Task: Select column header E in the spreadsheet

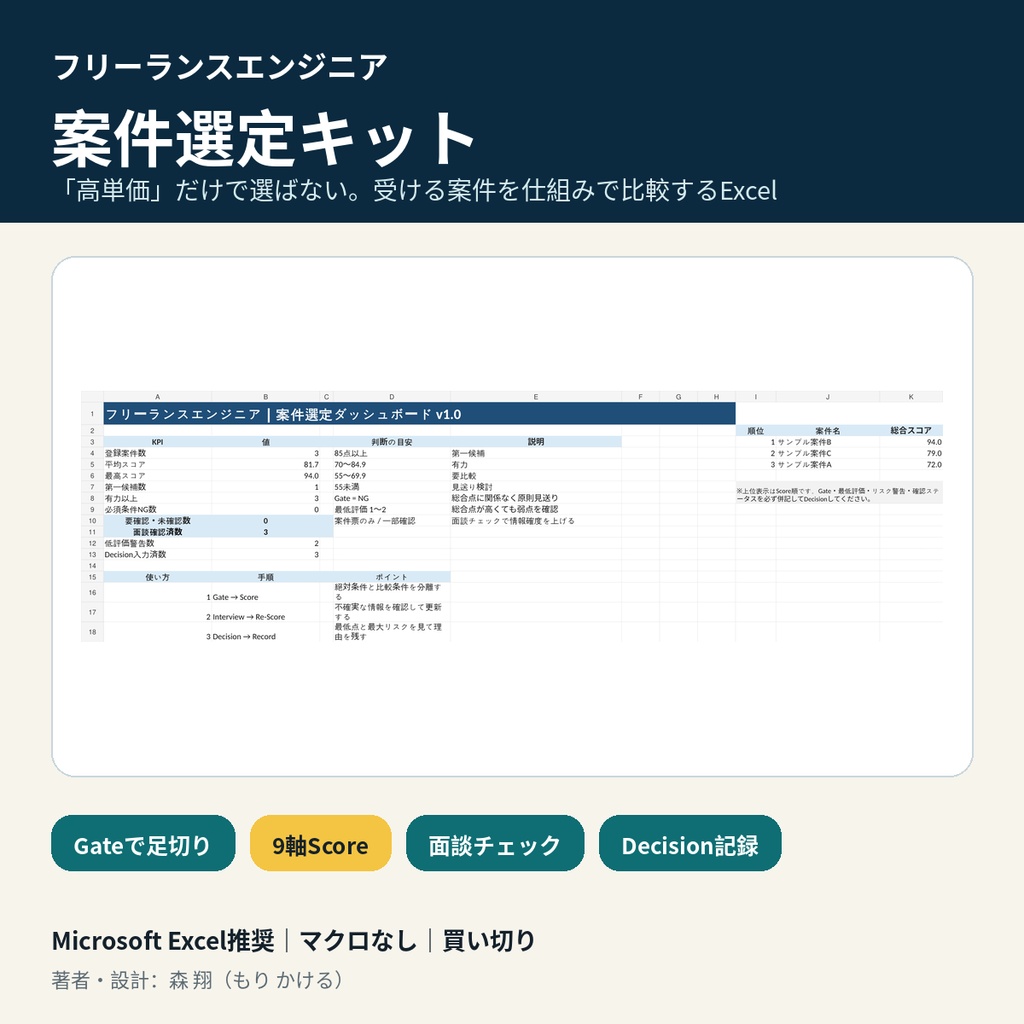Action: tap(536, 396)
